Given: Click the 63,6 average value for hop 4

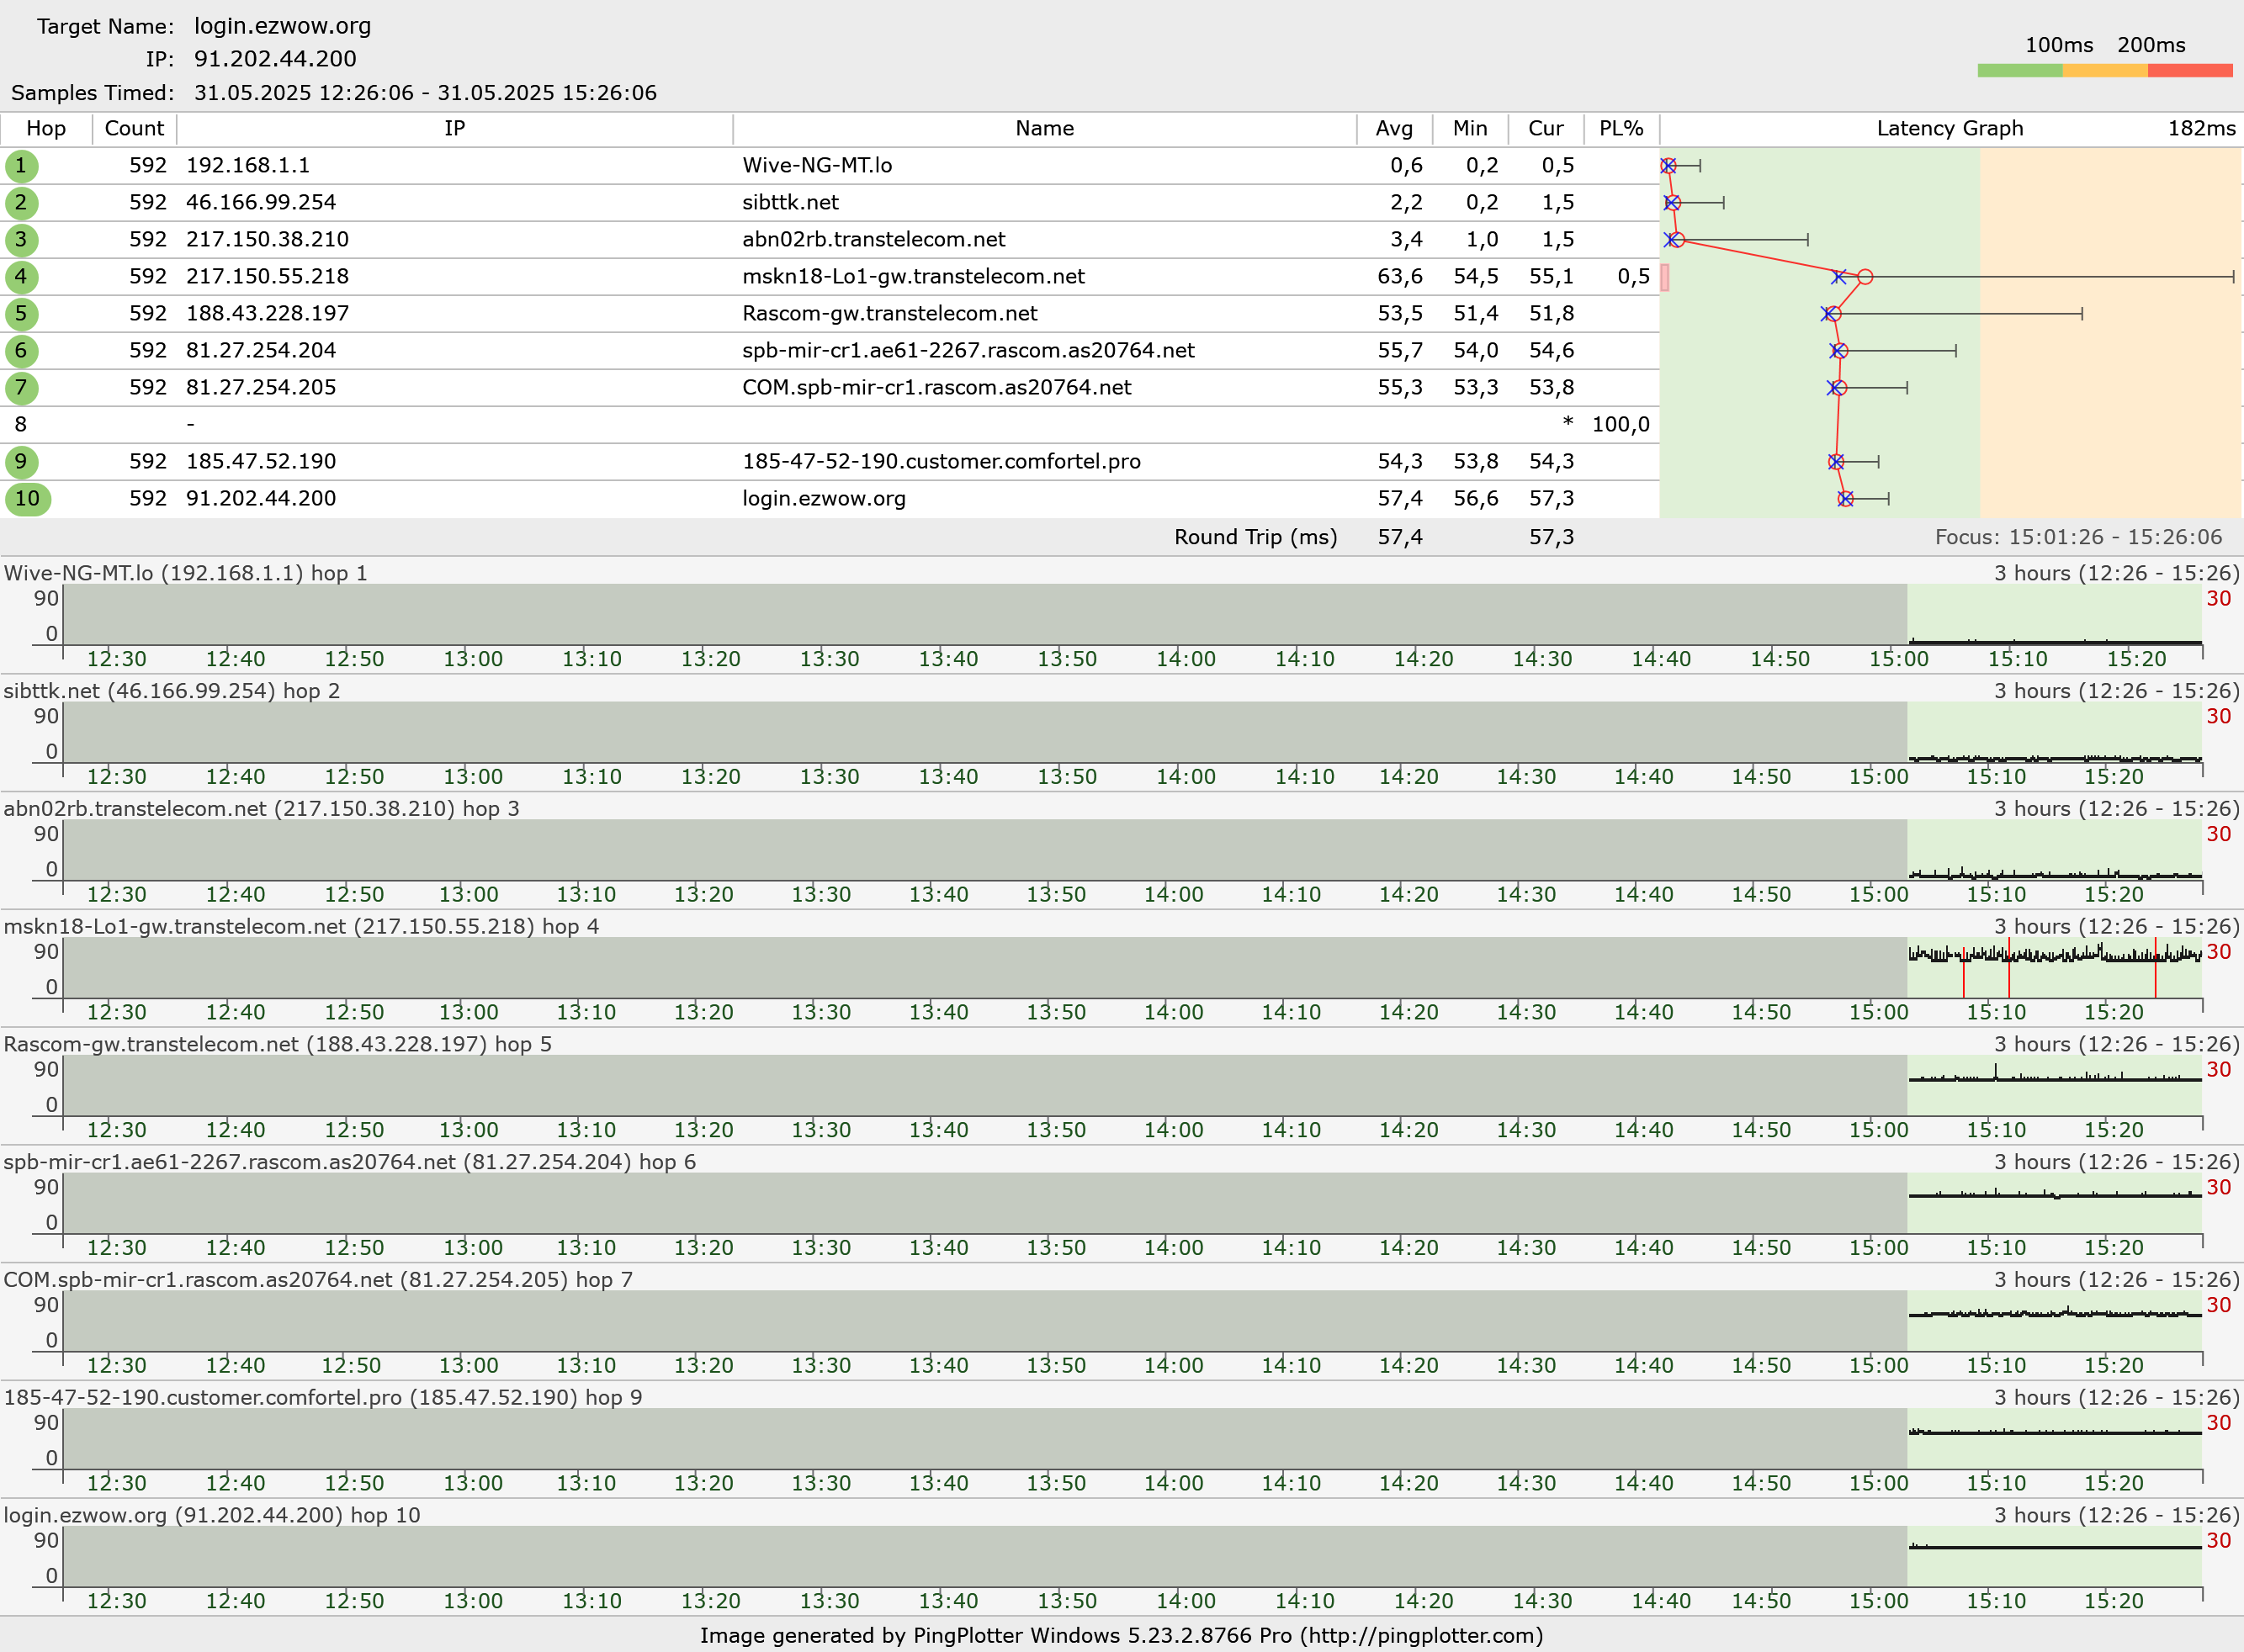Looking at the screenshot, I should [1400, 277].
